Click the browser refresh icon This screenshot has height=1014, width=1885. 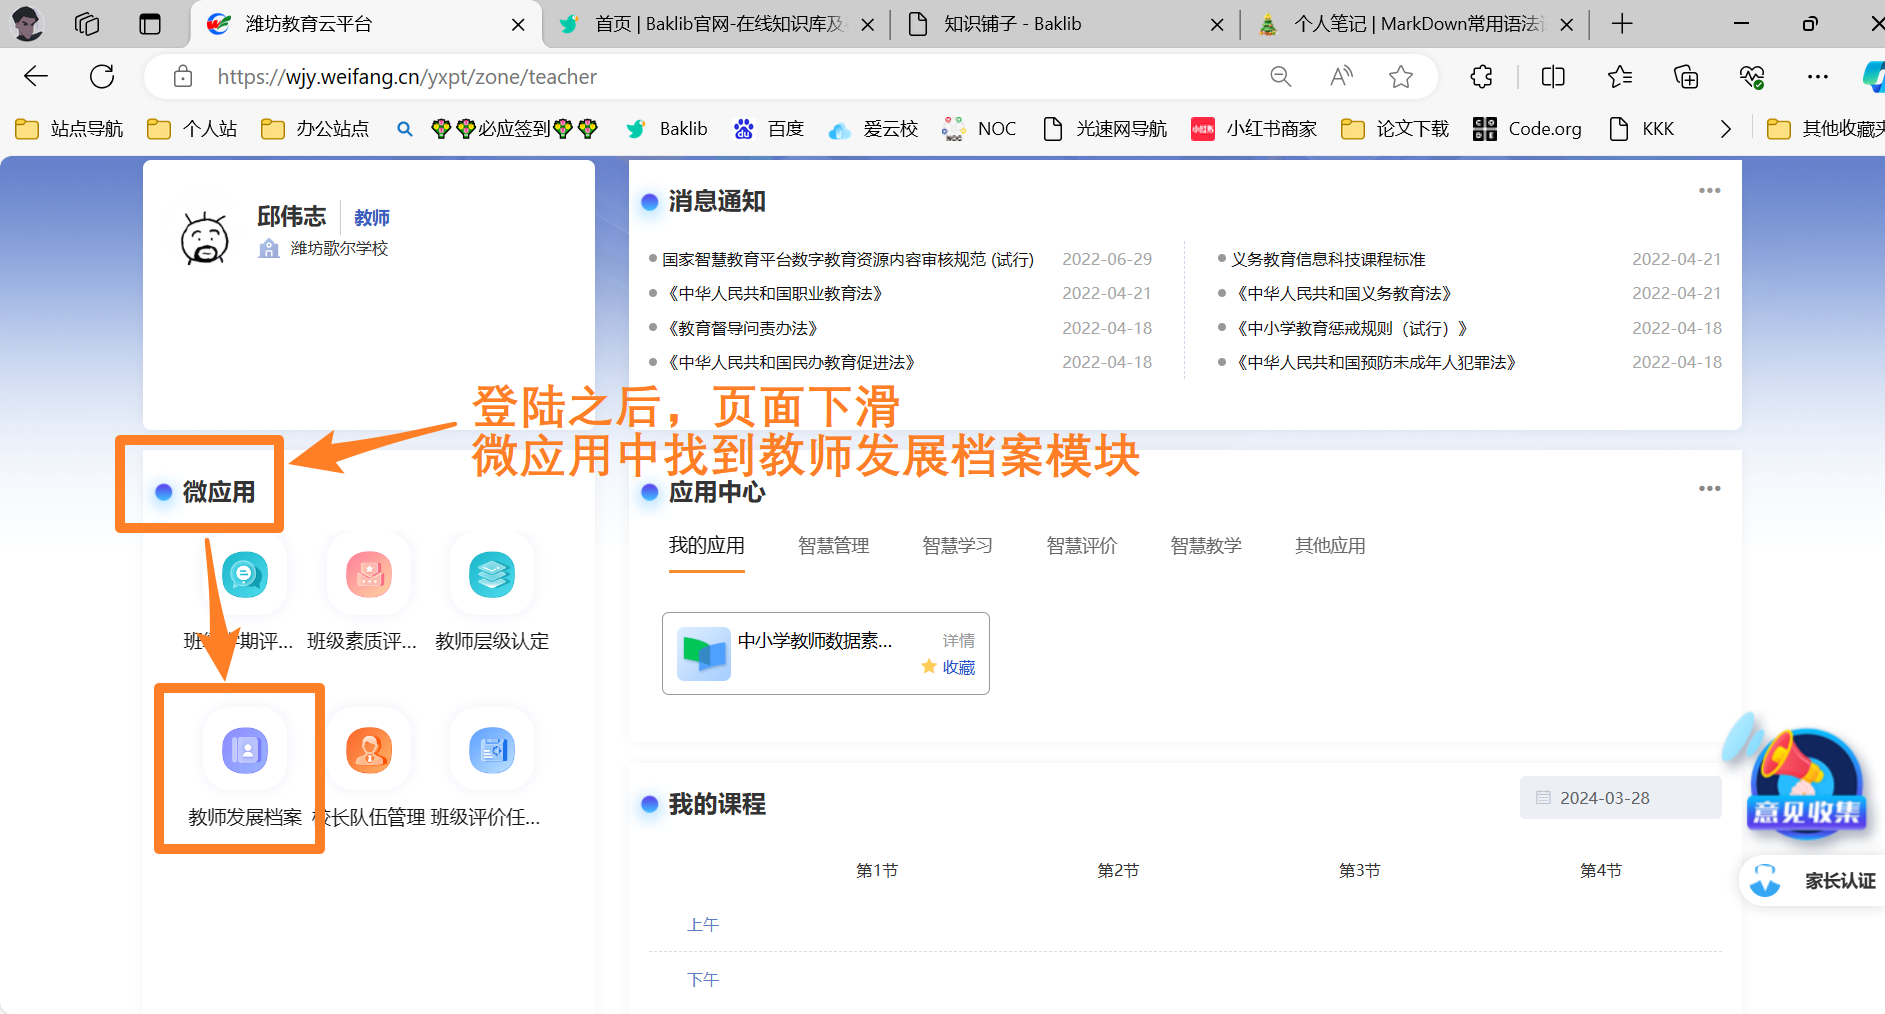102,77
